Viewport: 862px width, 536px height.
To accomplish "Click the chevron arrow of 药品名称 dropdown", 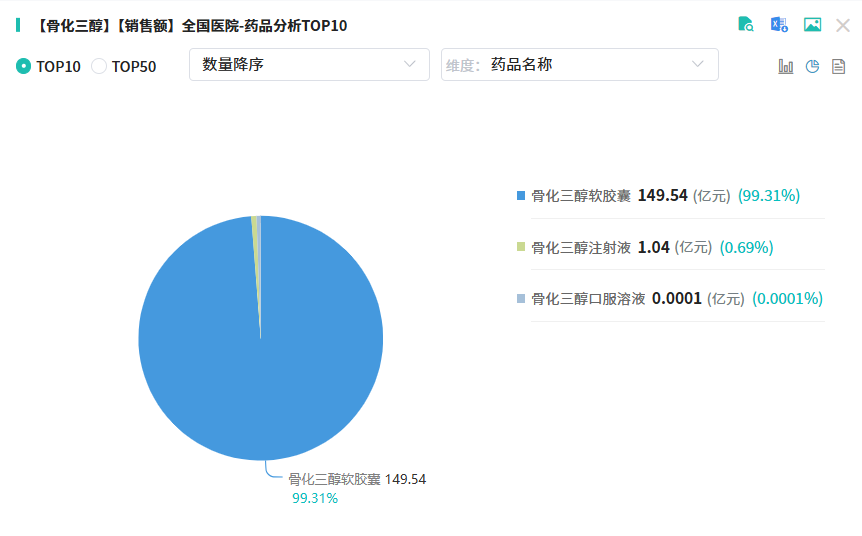I will [698, 64].
